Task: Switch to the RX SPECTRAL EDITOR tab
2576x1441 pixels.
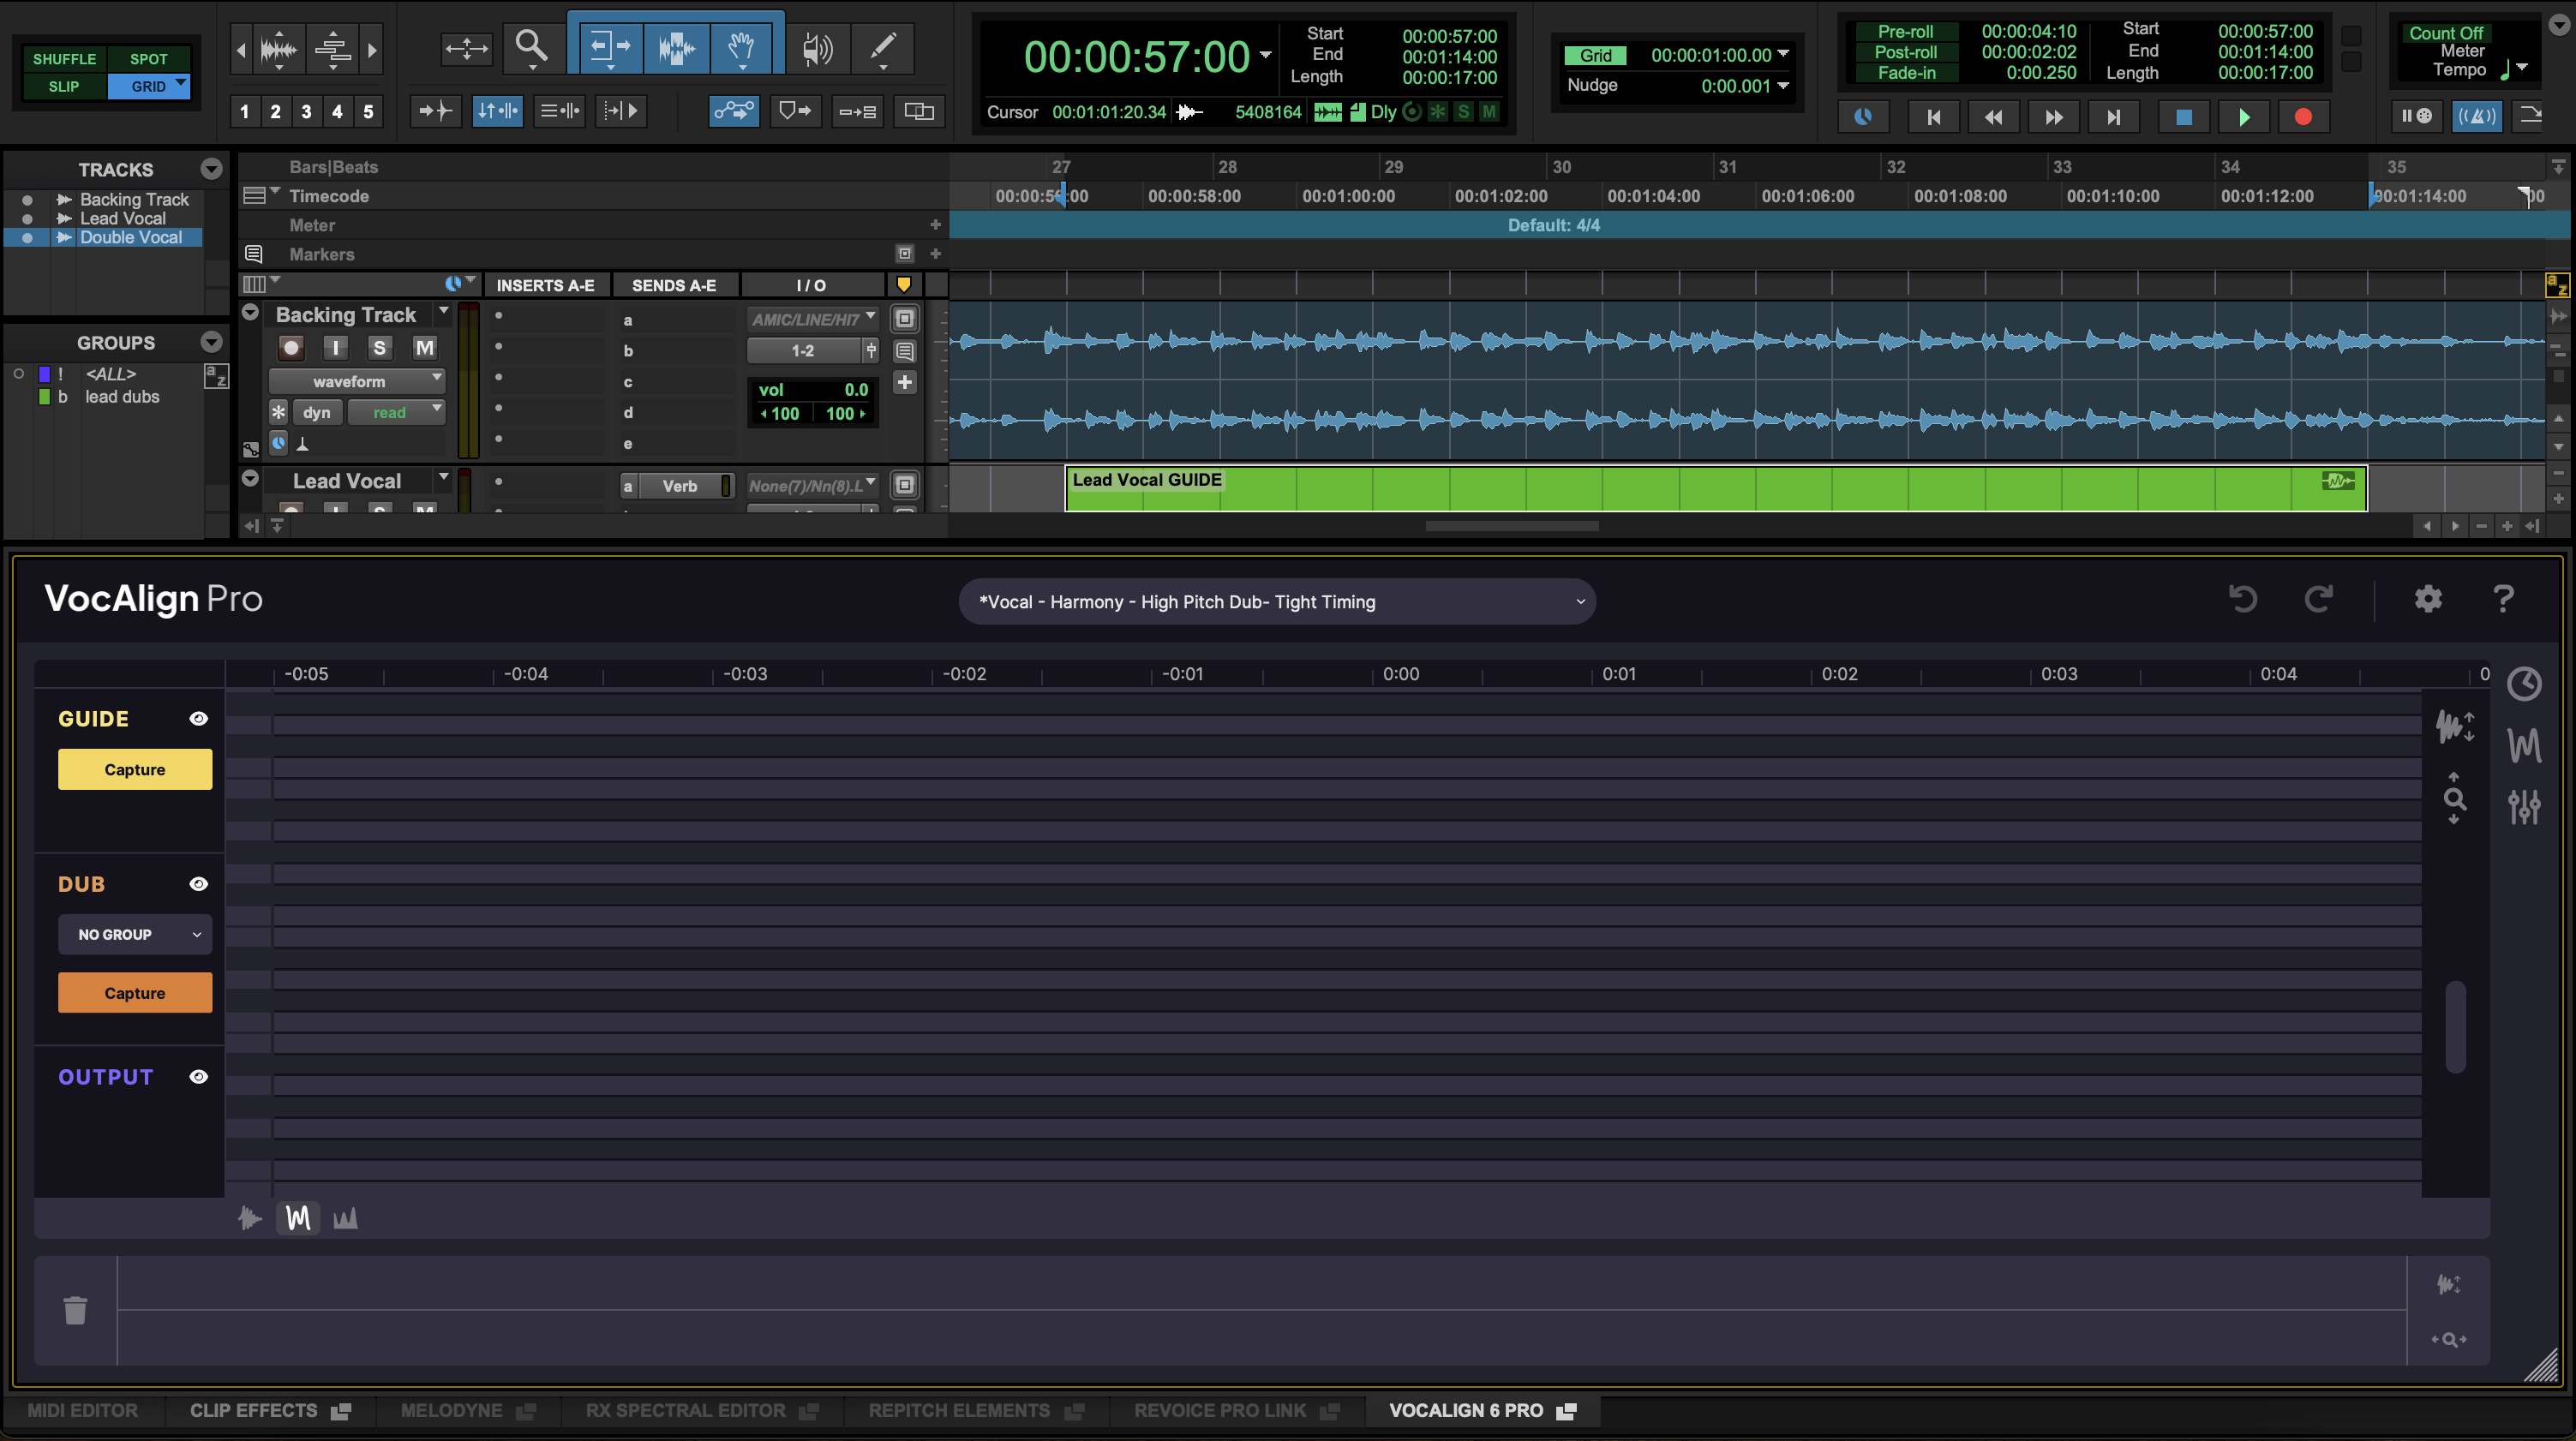Action: pos(685,1410)
